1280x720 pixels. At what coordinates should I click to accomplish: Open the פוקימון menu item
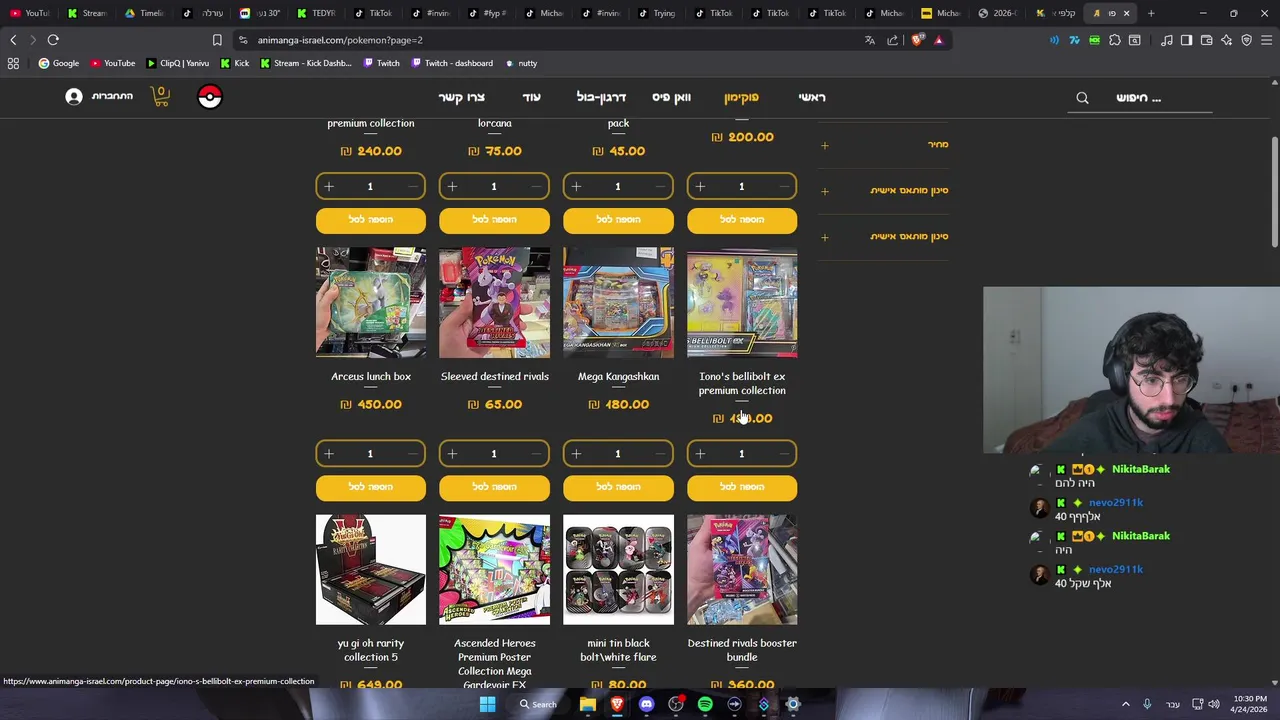coord(741,97)
